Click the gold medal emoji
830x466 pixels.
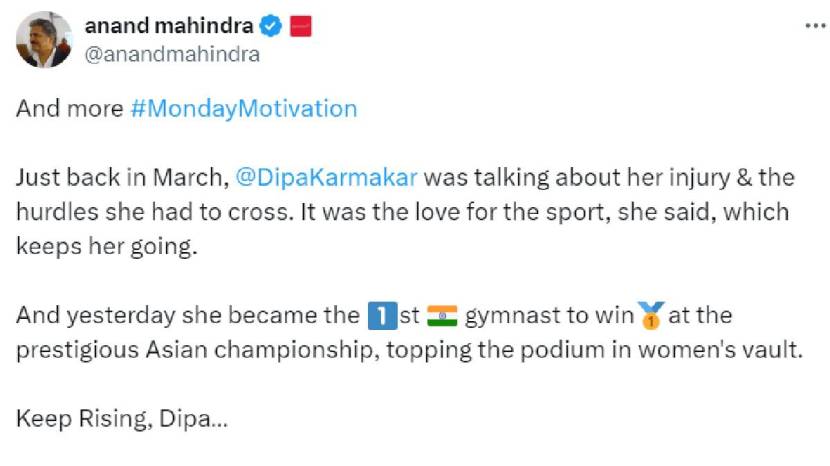(652, 317)
